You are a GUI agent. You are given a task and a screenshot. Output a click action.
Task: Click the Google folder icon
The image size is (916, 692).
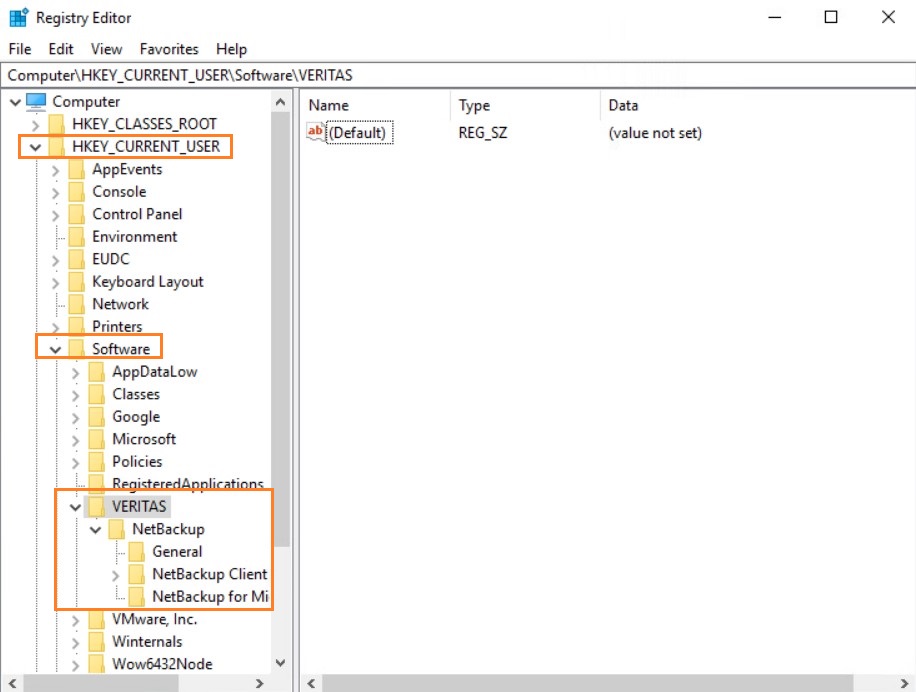click(97, 417)
